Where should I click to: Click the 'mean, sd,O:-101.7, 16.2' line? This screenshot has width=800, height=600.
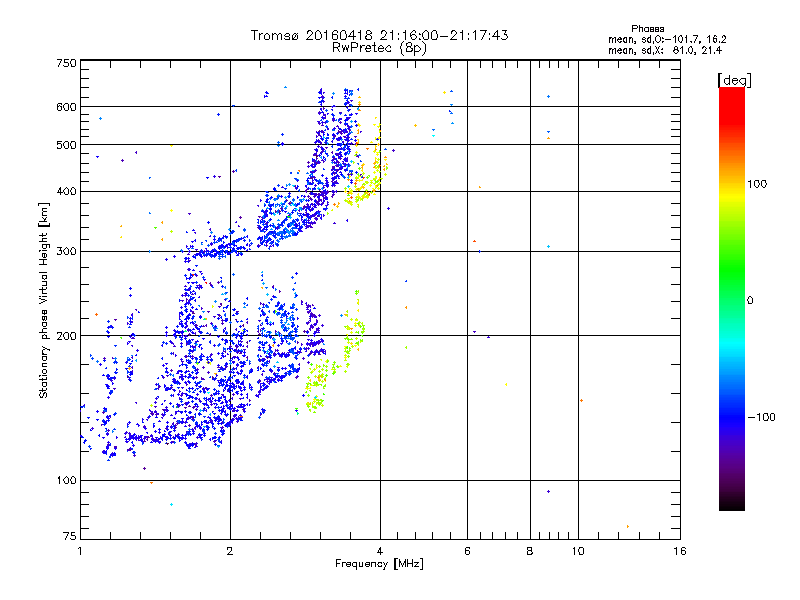pos(667,39)
